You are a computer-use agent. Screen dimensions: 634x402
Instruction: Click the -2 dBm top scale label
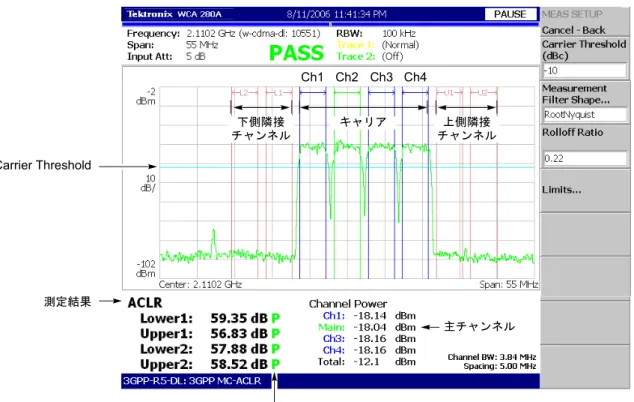click(x=146, y=97)
